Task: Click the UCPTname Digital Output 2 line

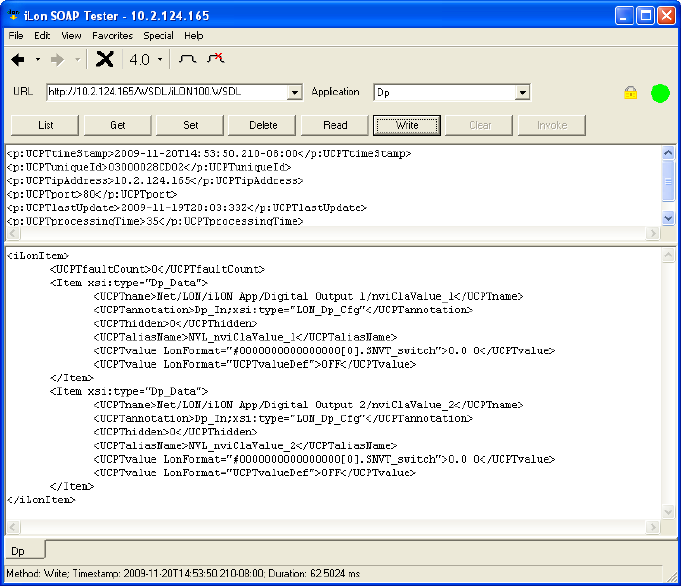Action: pos(308,404)
